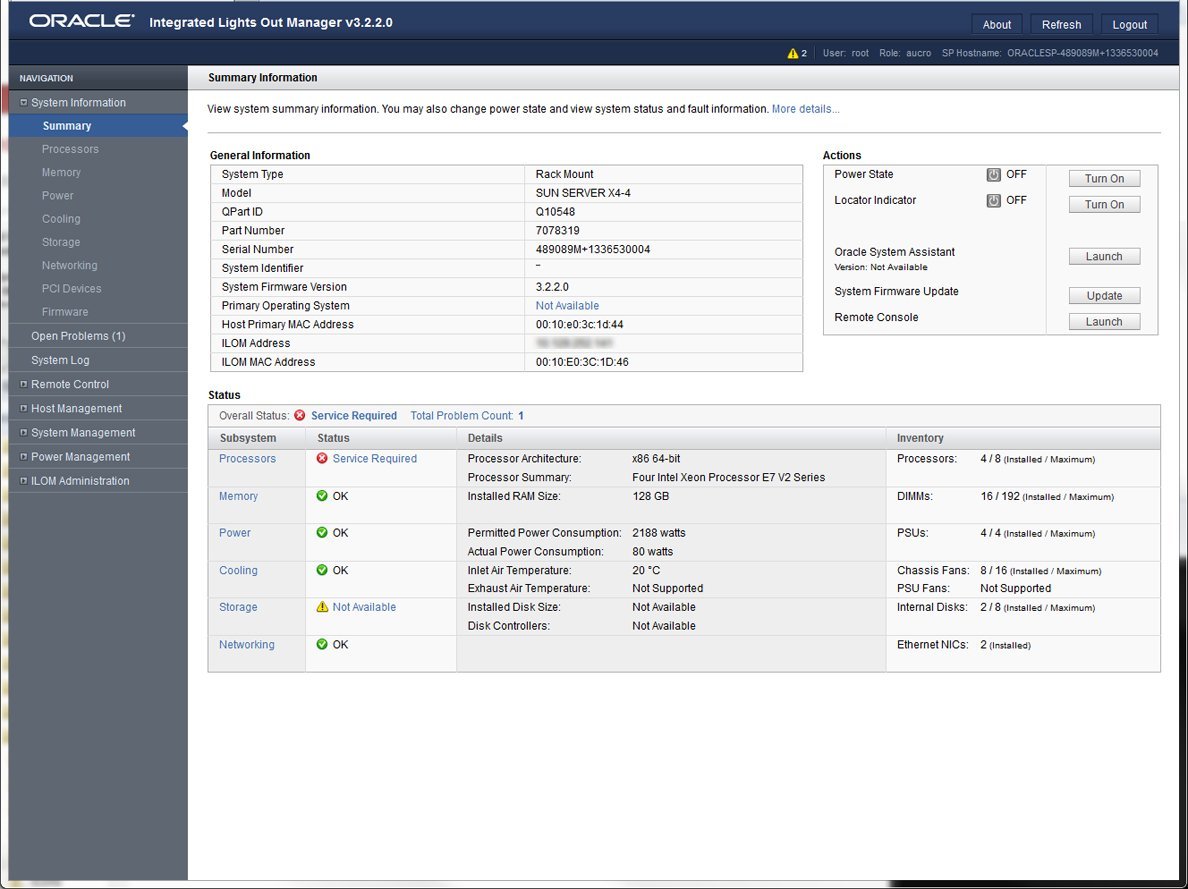Viewport: 1188px width, 889px height.
Task: Click the System Firmware Update button
Action: tap(1104, 296)
